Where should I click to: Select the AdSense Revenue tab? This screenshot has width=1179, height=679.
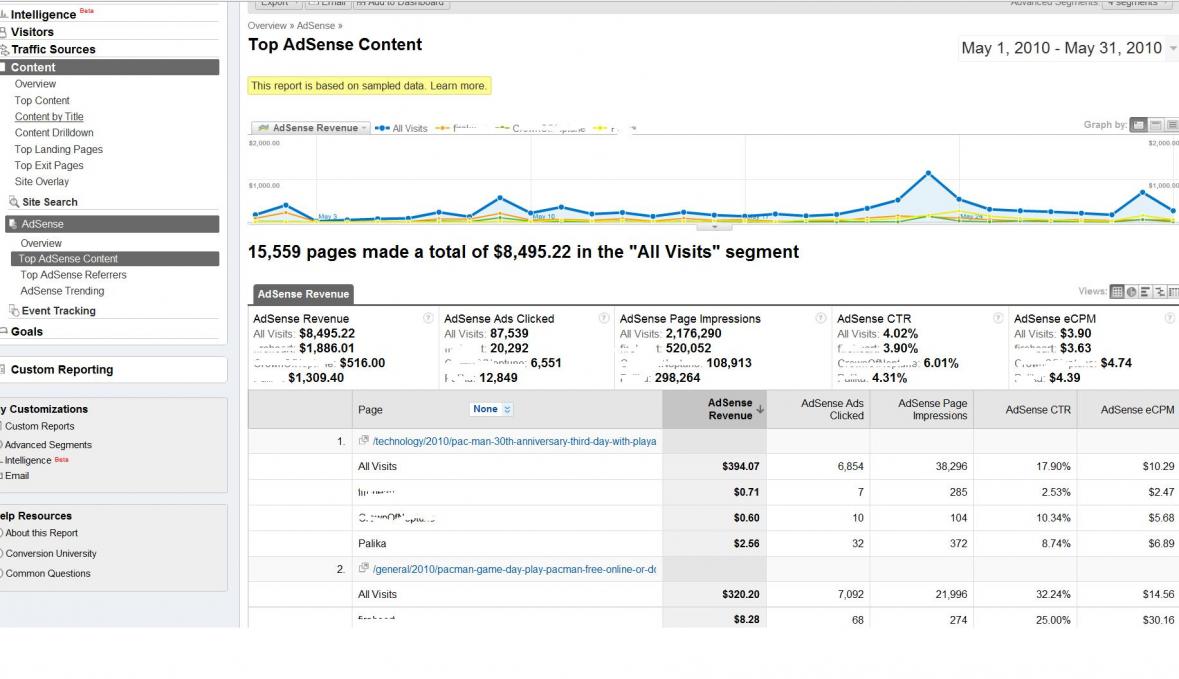tap(301, 294)
